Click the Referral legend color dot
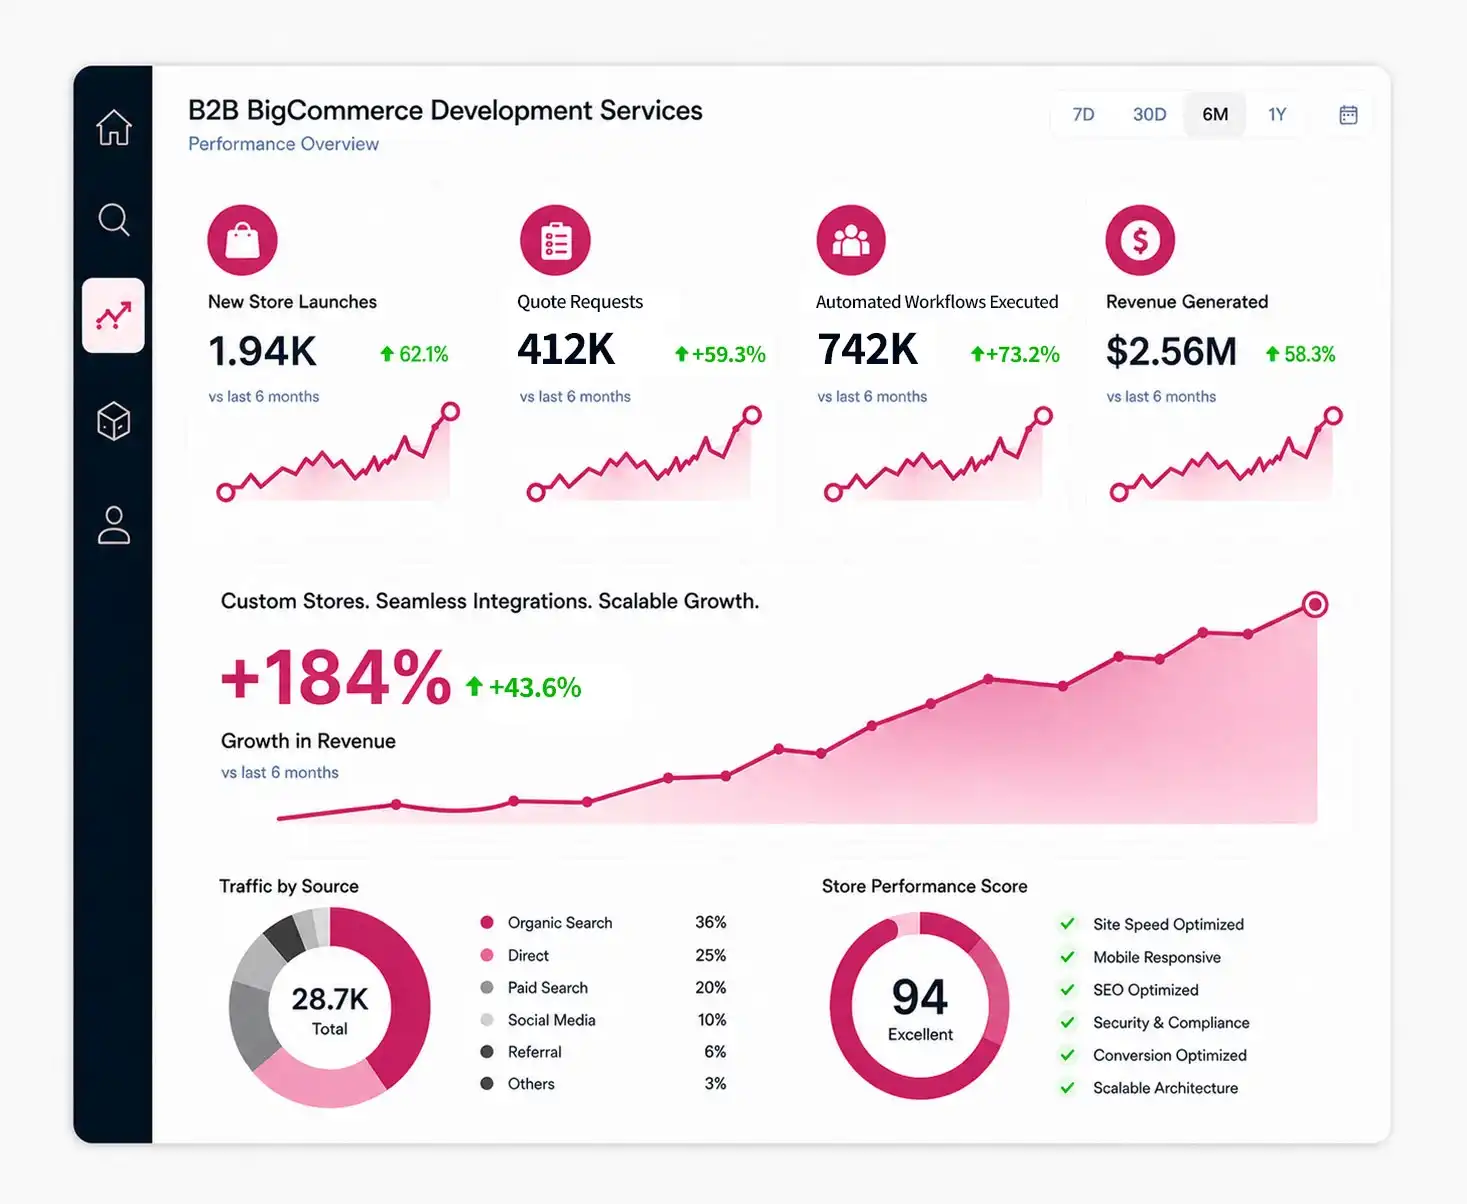1467x1204 pixels. pyautogui.click(x=487, y=1051)
